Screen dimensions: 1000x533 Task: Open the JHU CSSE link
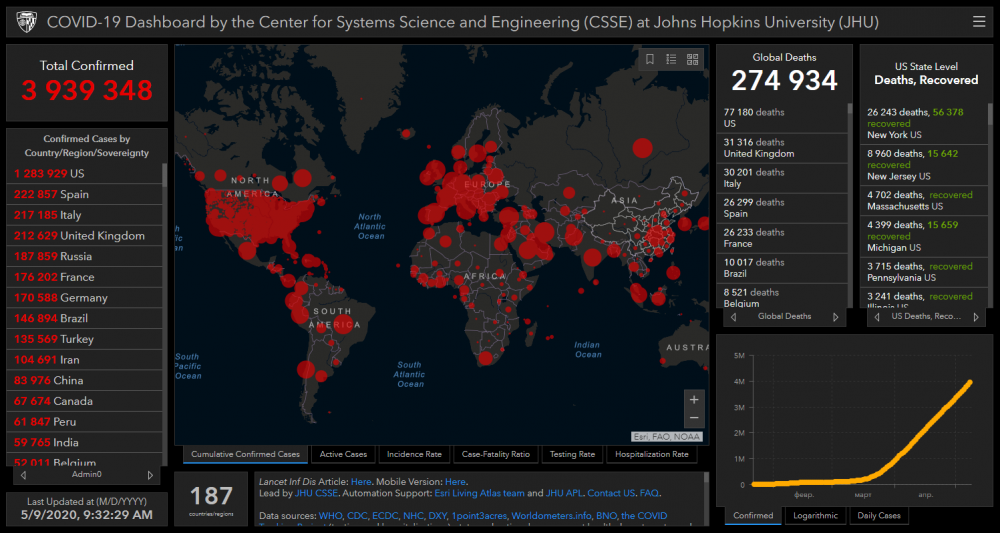316,493
